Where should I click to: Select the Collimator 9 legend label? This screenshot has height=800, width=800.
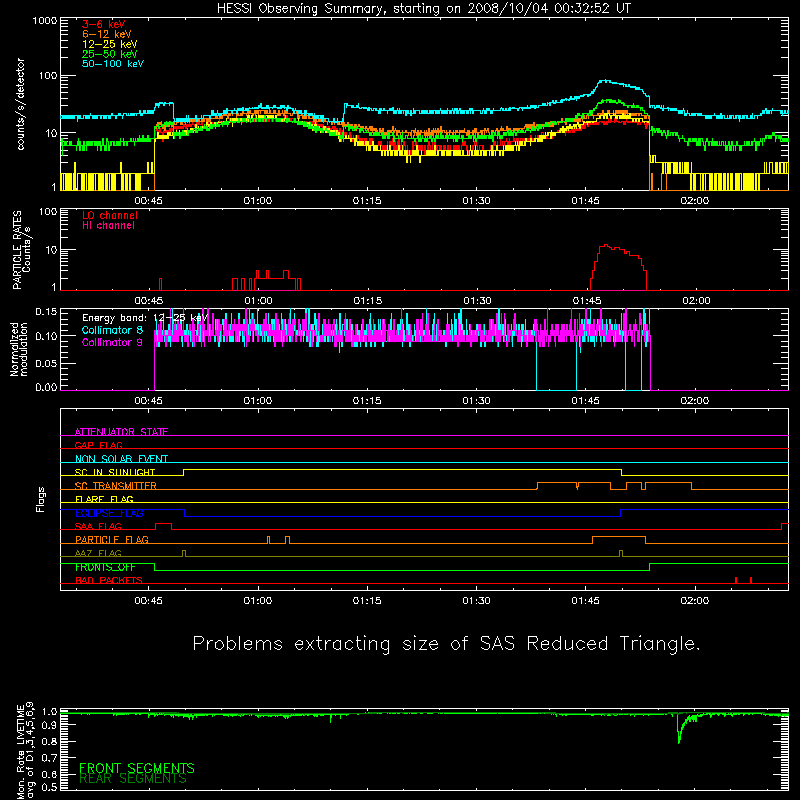click(112, 342)
